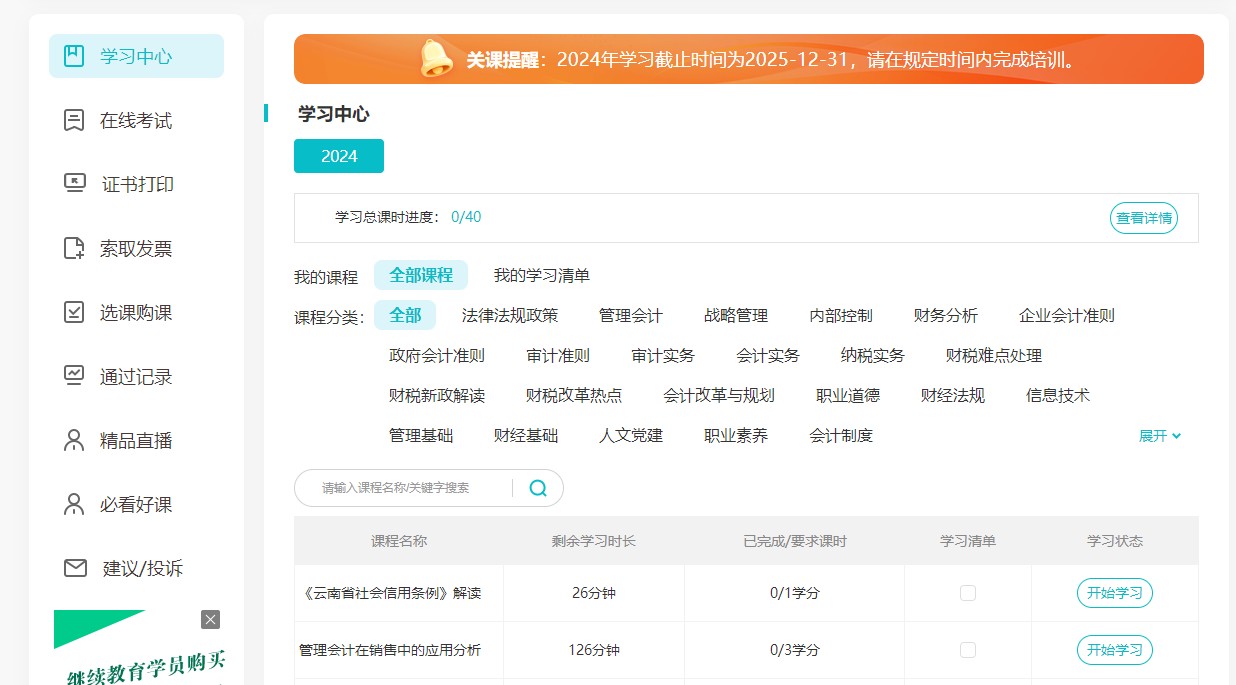
Task: Check the study list box for 管理会计在销售中的应用分析
Action: (967, 649)
